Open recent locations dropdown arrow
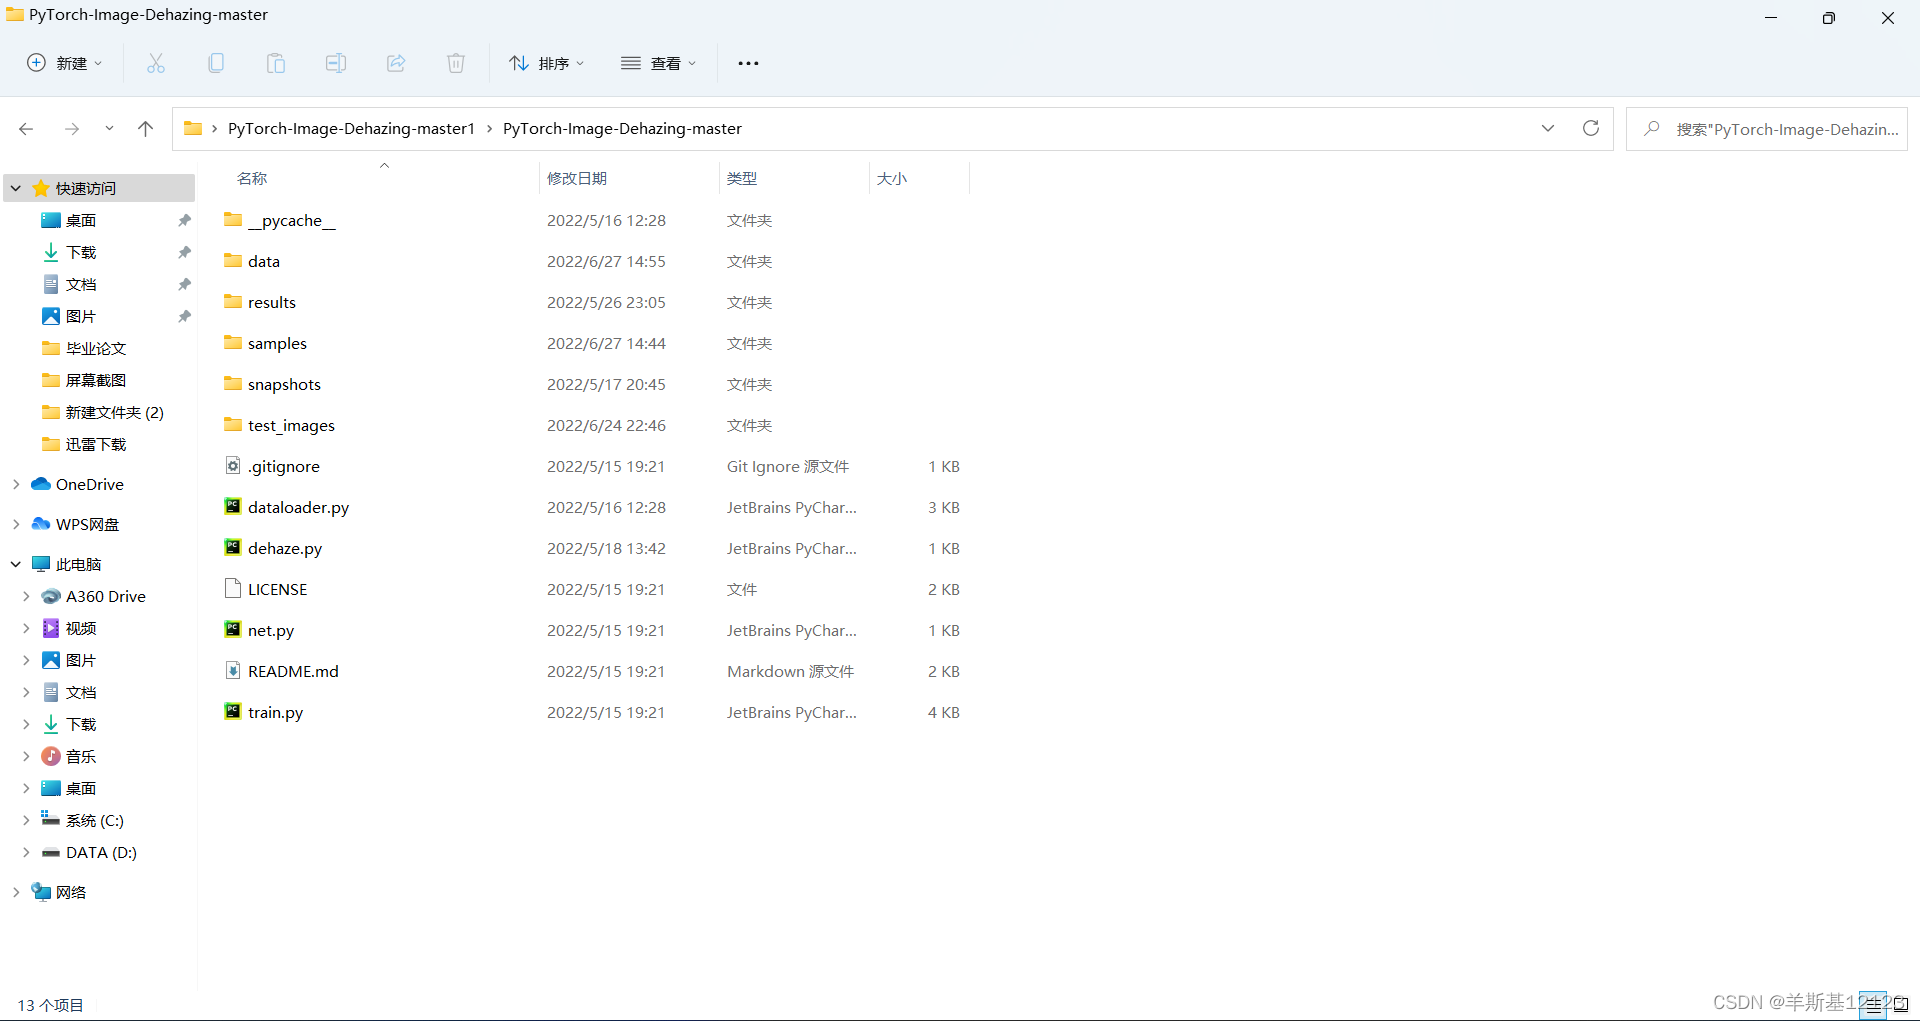 pyautogui.click(x=109, y=129)
